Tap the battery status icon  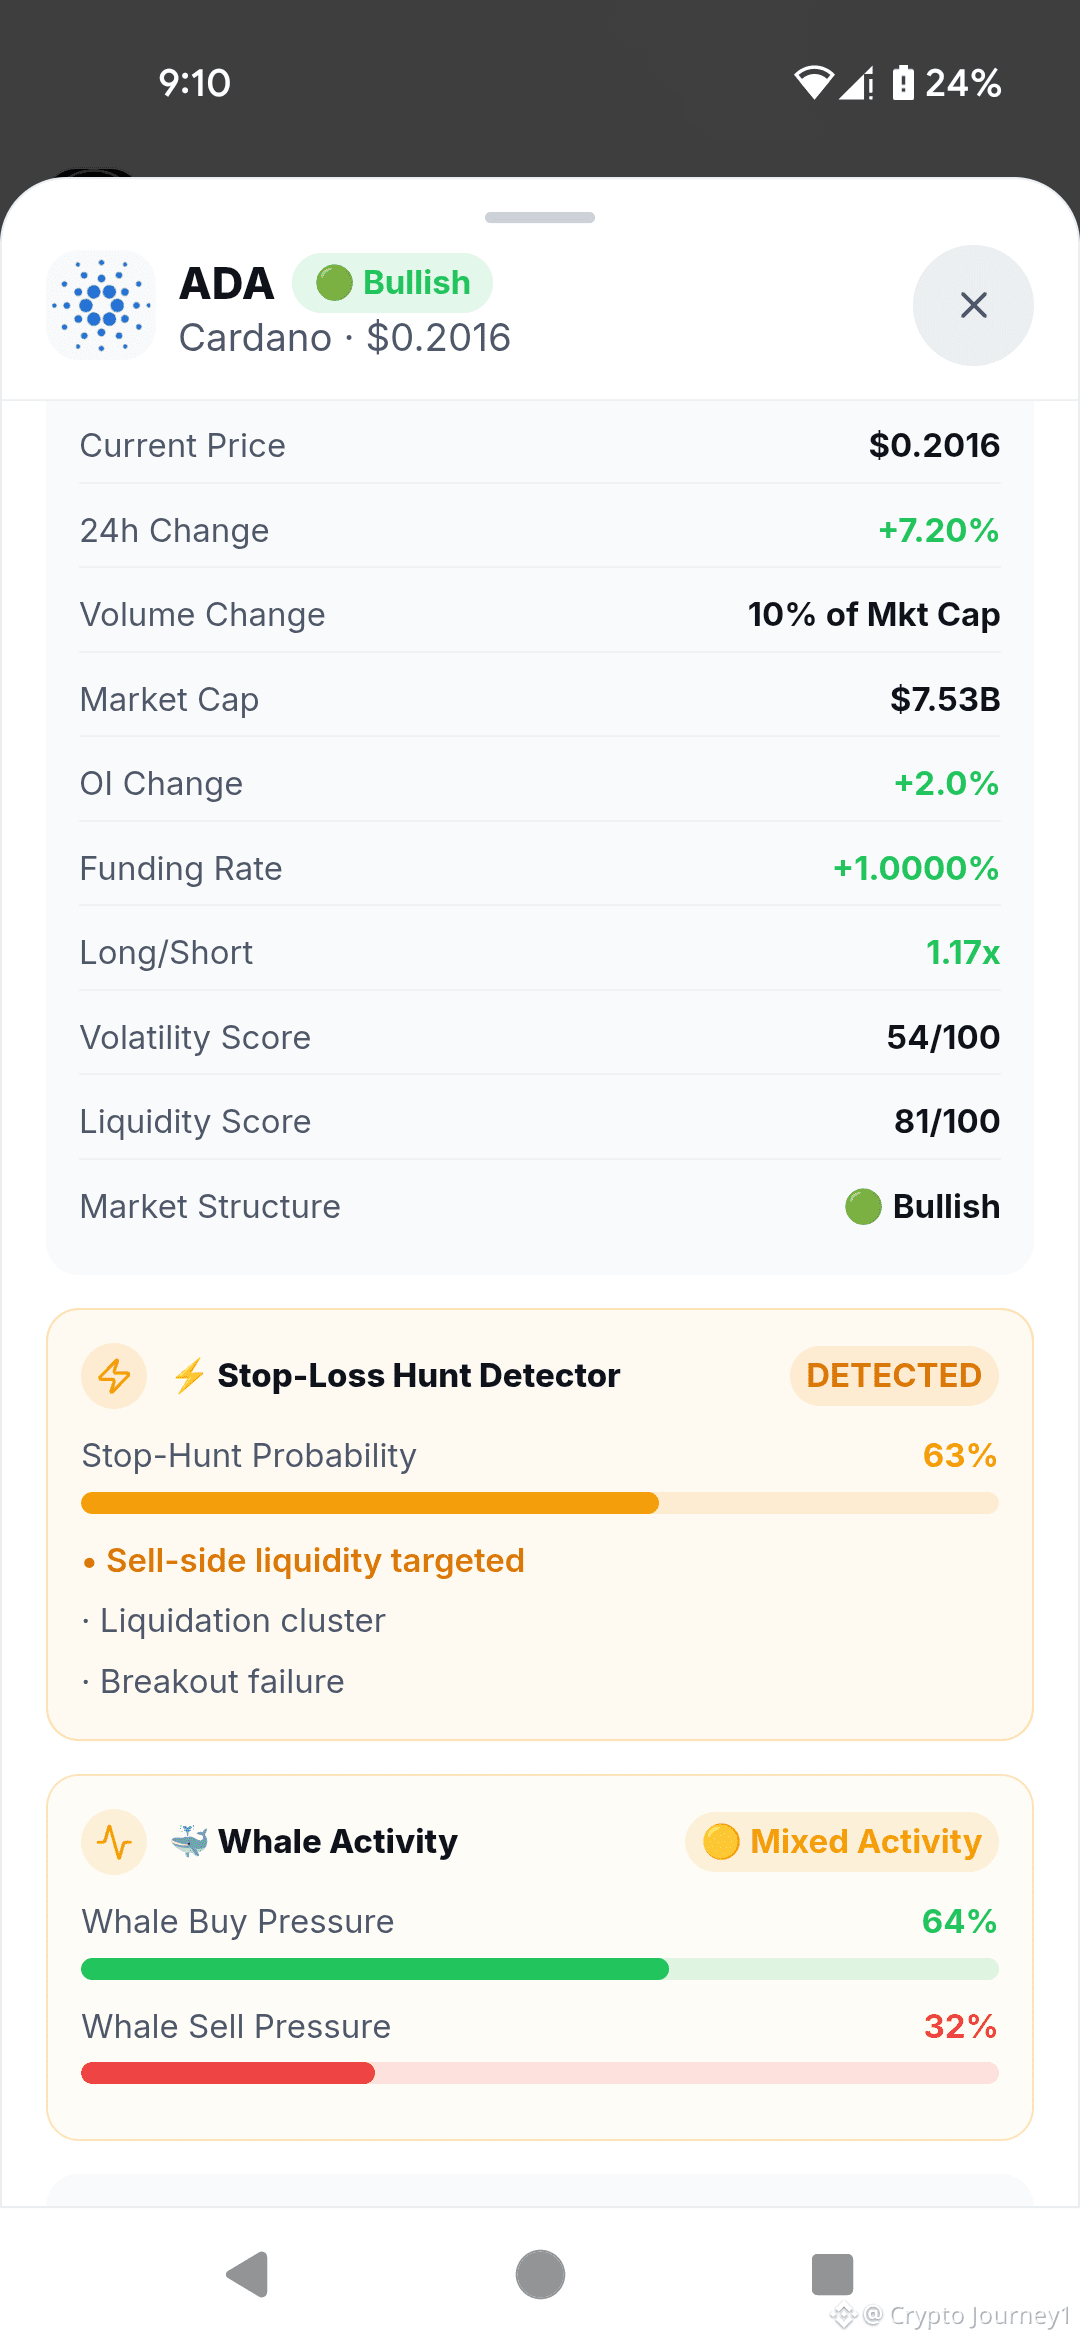(x=903, y=82)
